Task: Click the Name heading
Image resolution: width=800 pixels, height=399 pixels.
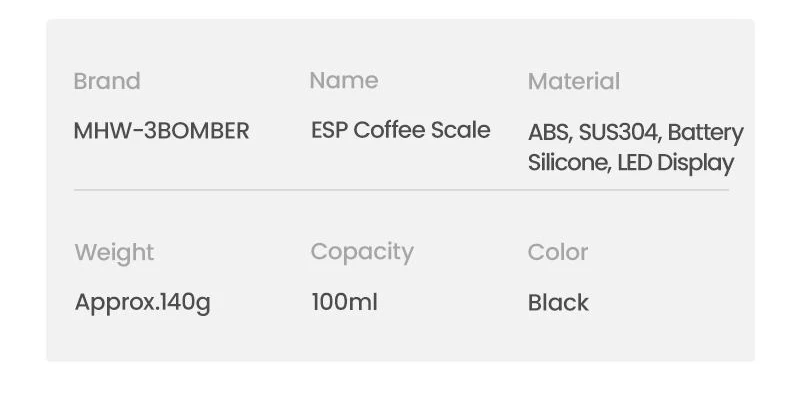Action: click(x=344, y=81)
